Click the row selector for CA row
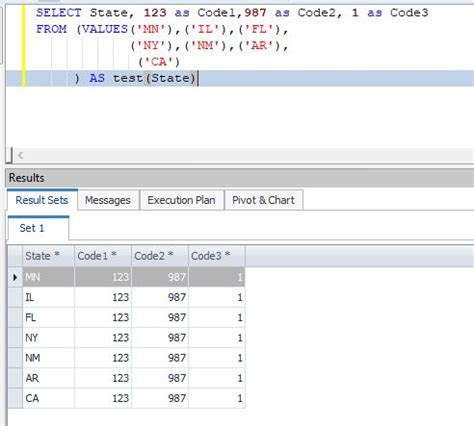 15,398
